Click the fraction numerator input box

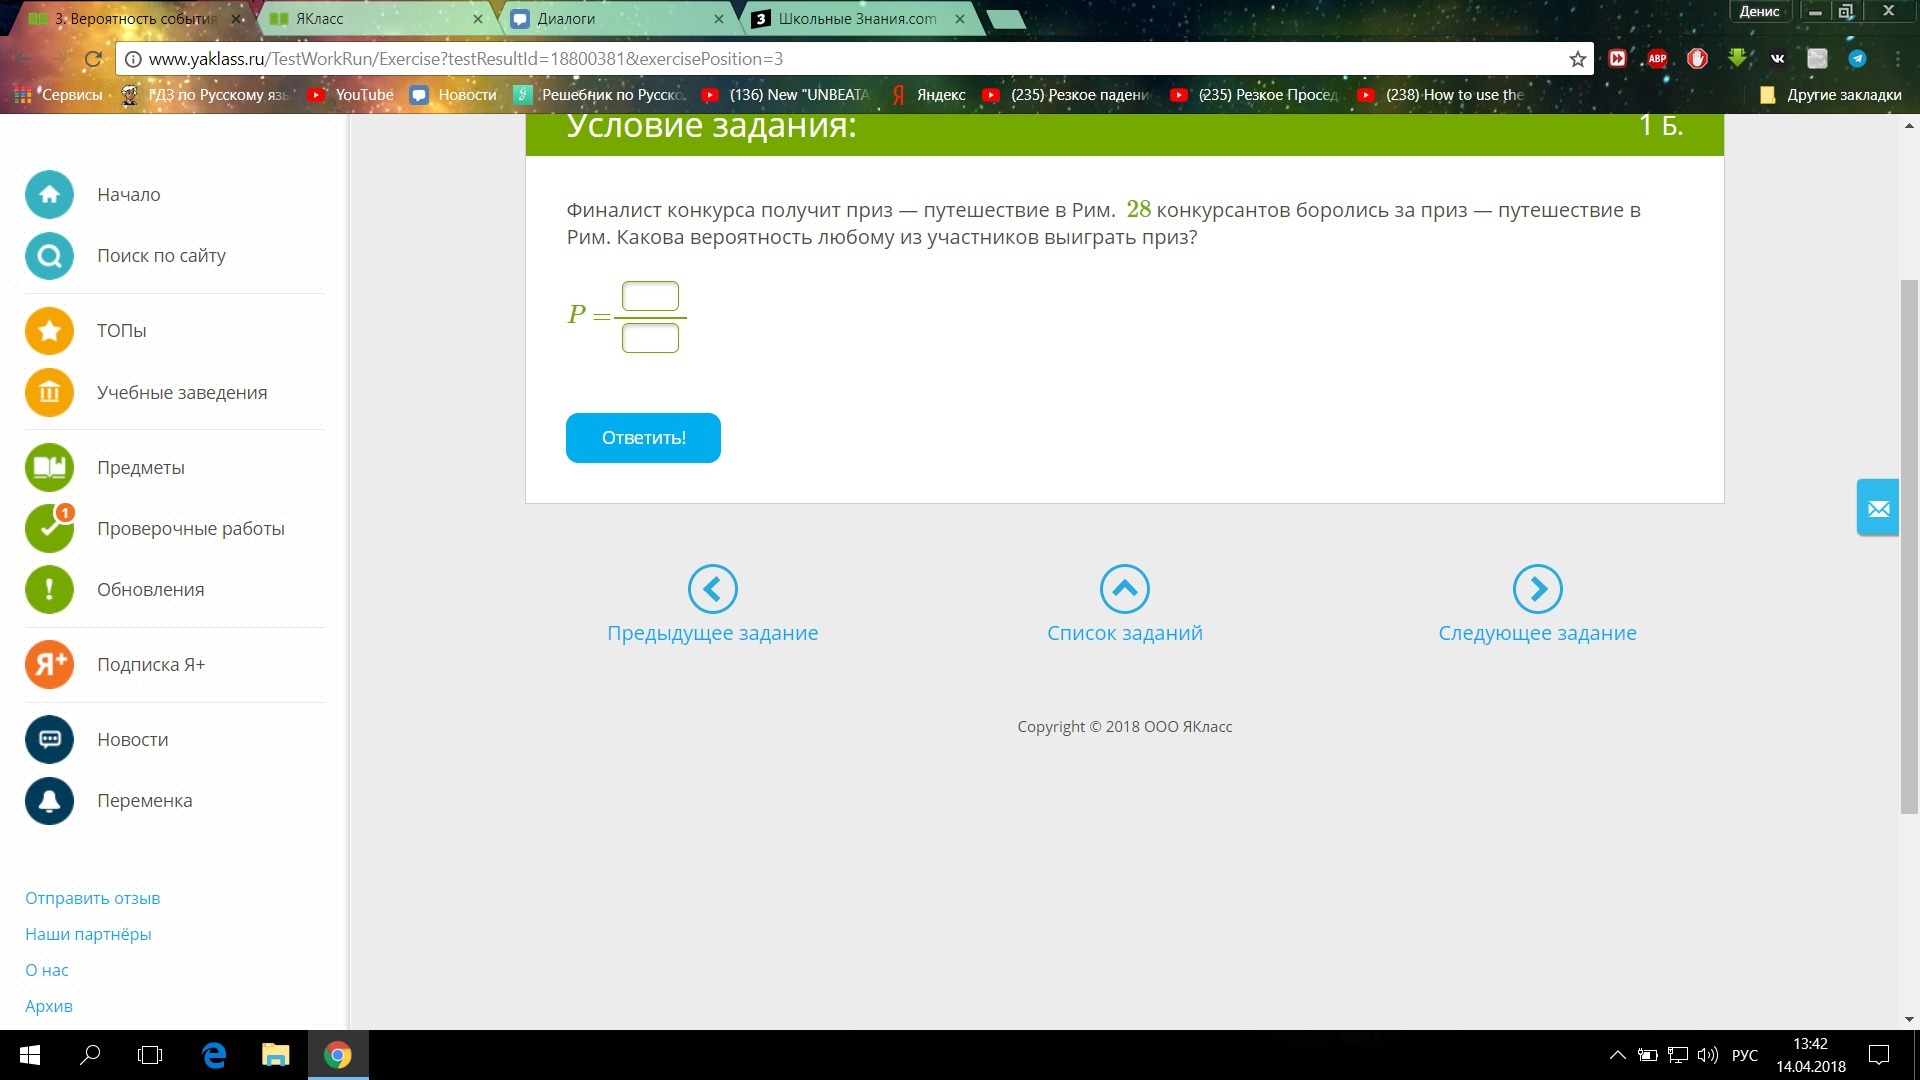[650, 296]
